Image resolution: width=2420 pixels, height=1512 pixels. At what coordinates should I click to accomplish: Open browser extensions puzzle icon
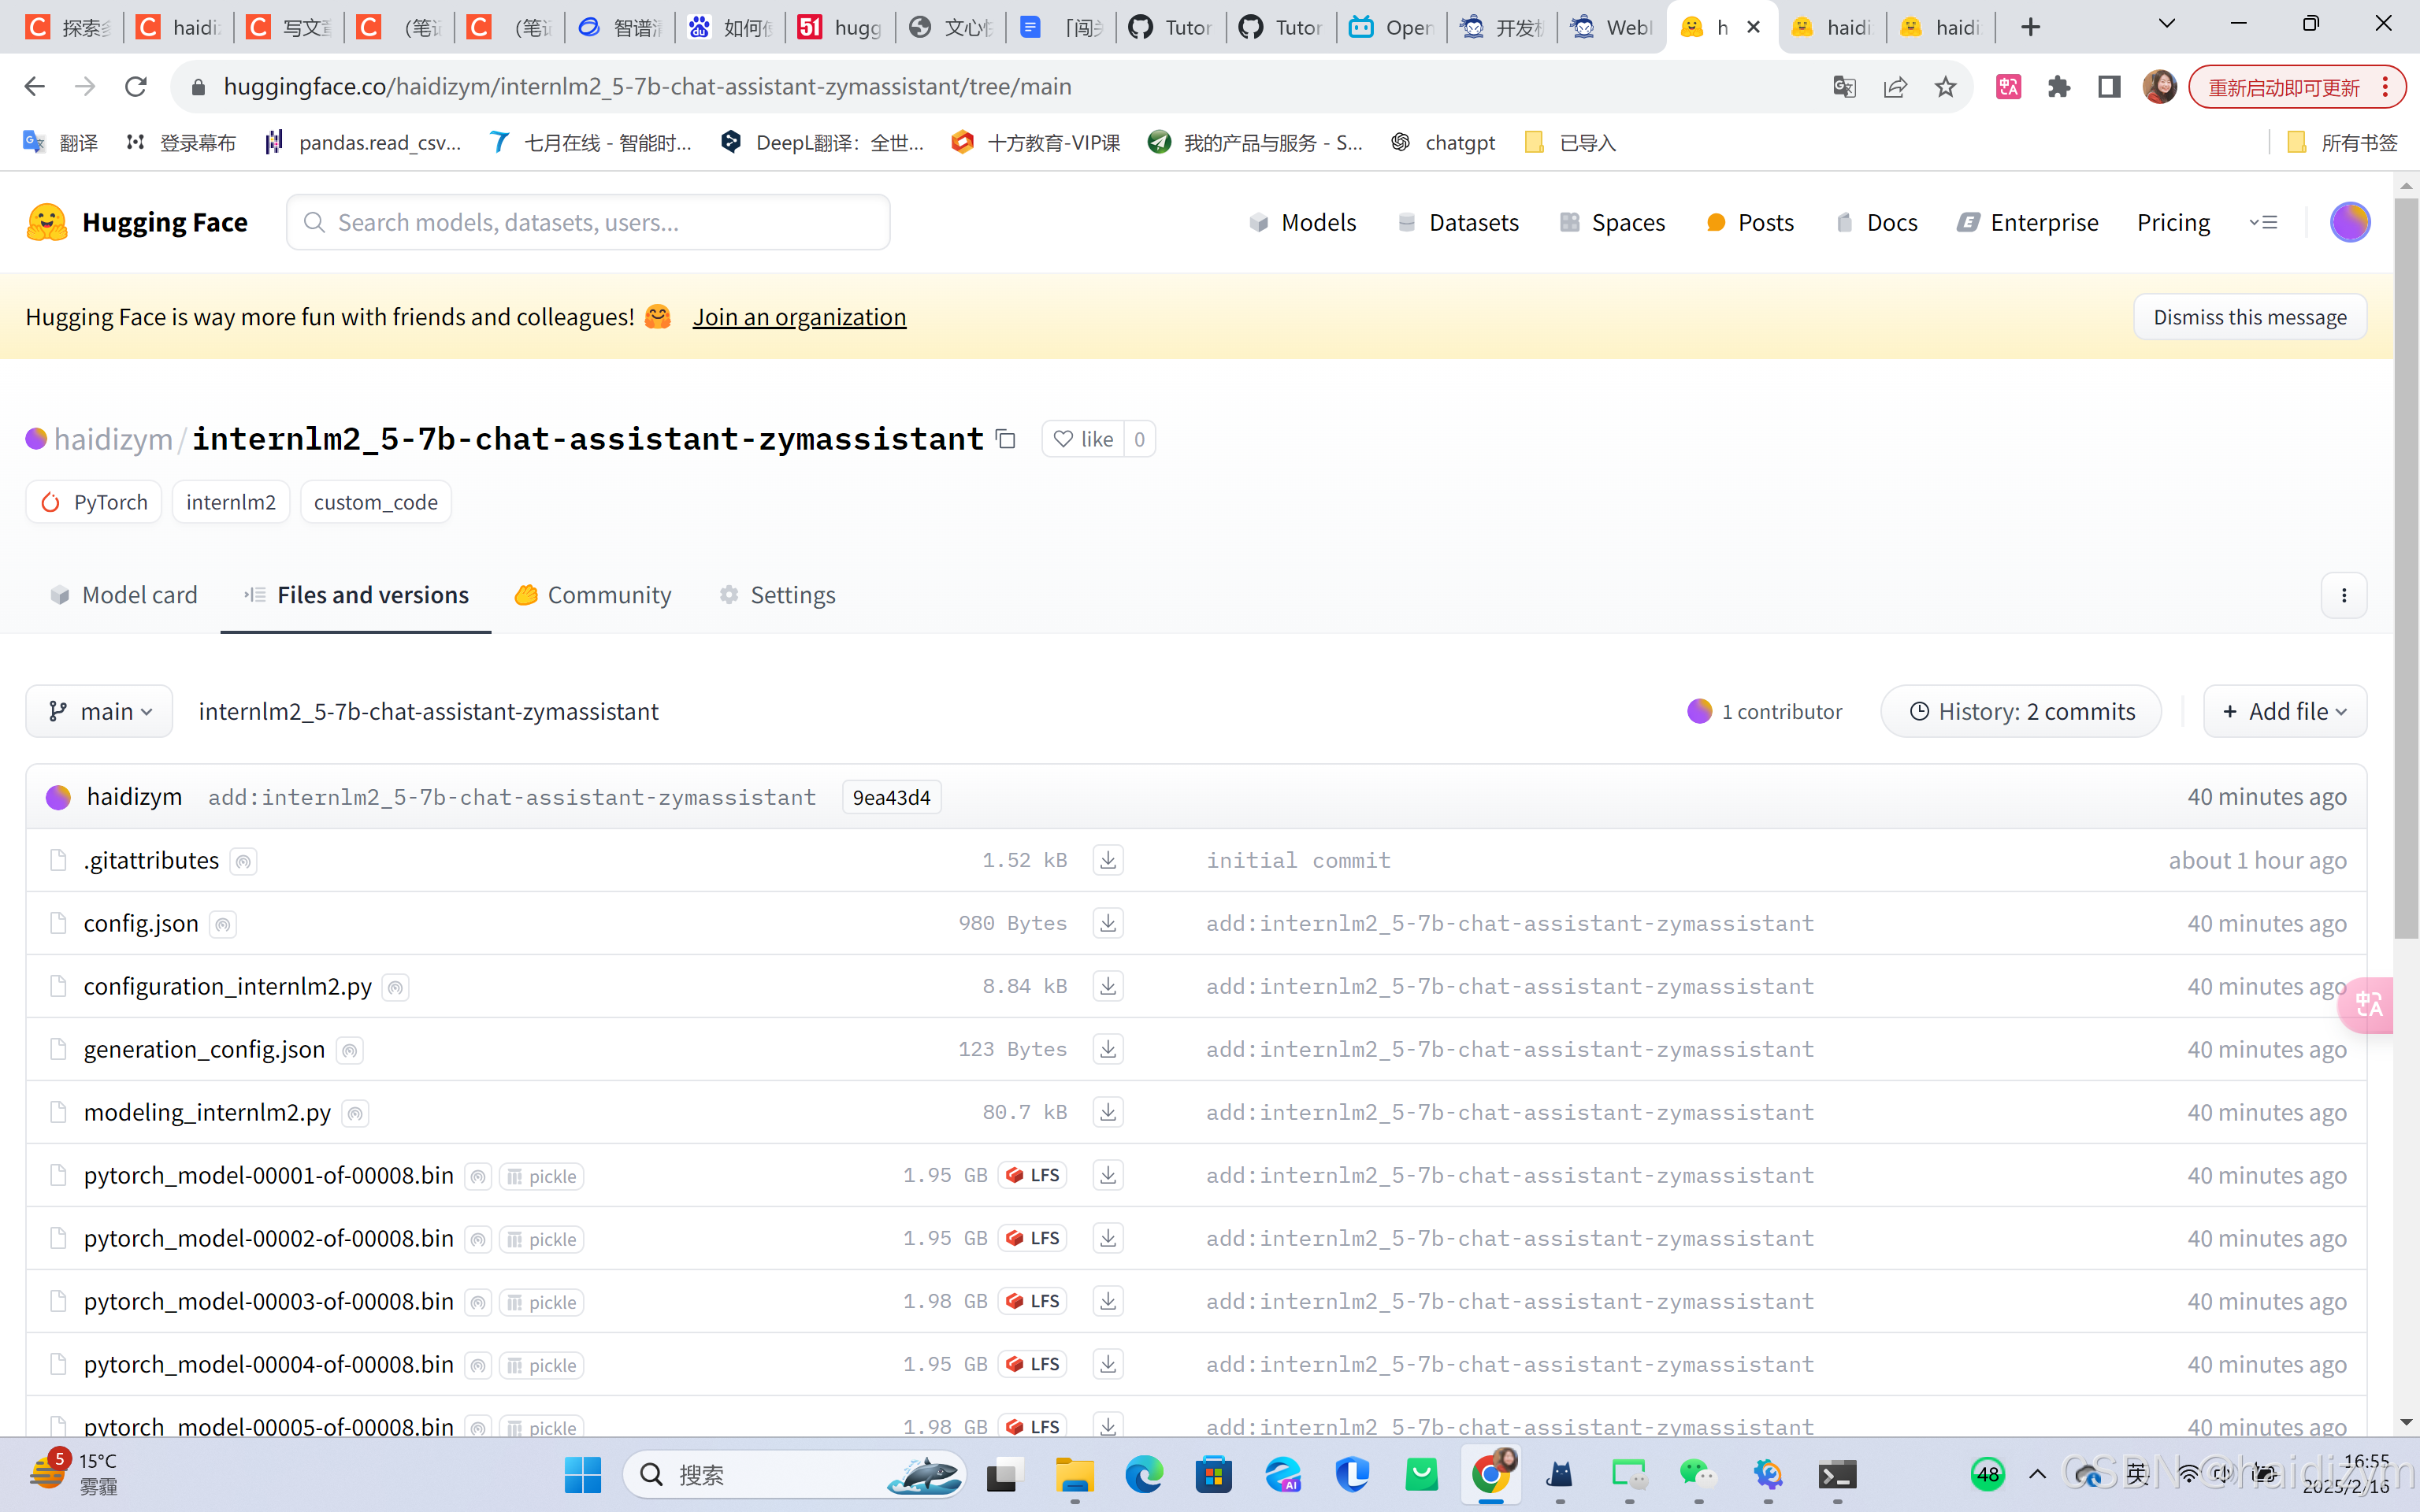2059,87
